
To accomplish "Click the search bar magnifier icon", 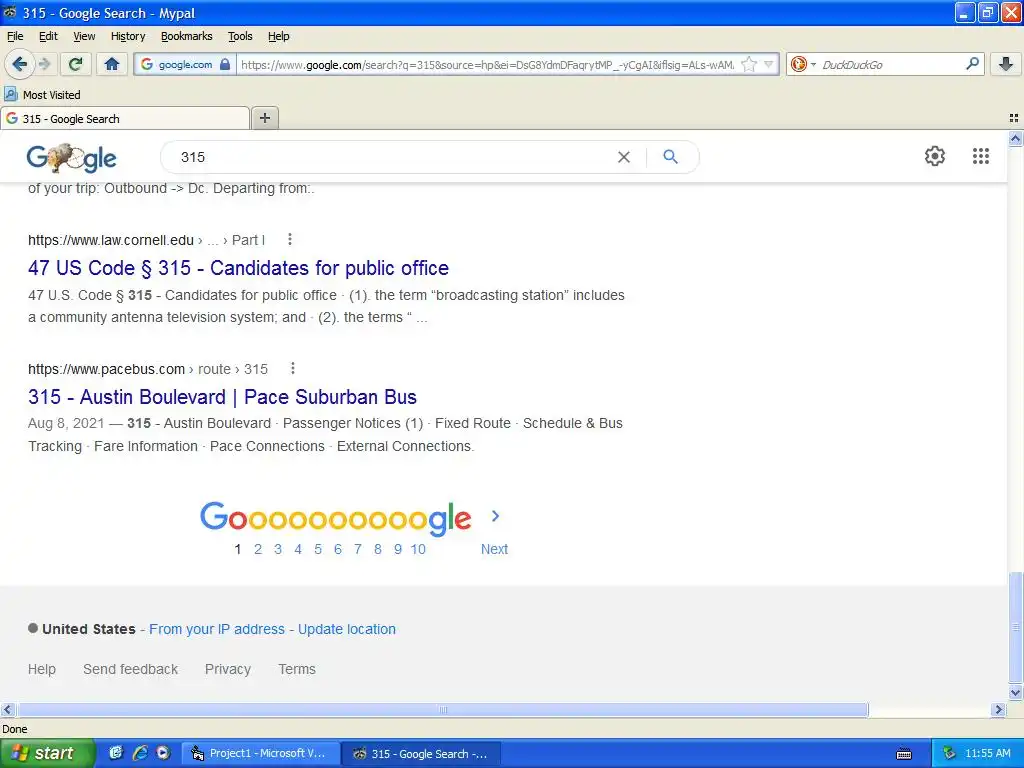I will click(972, 64).
